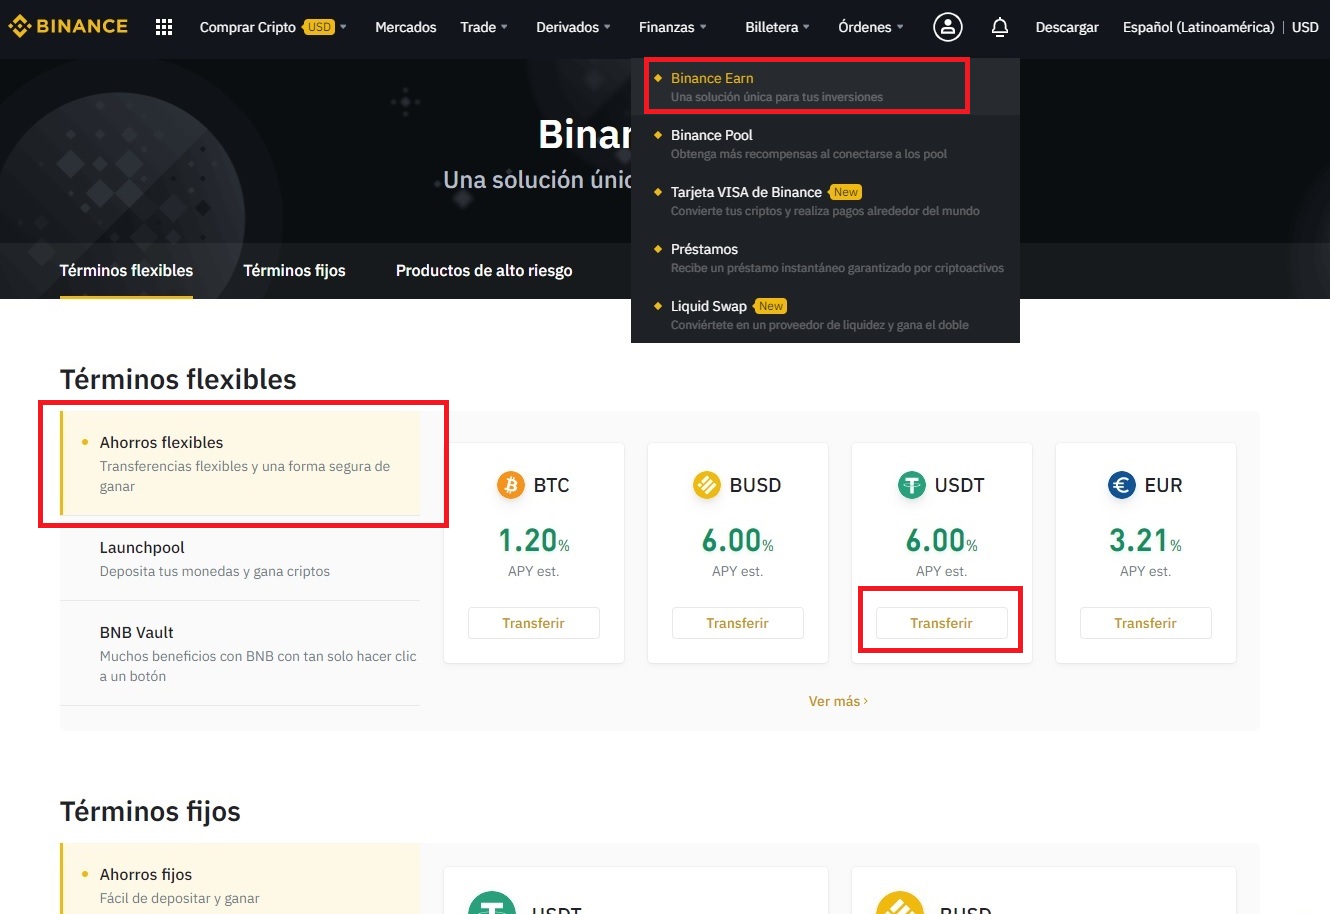The height and width of the screenshot is (914, 1330).
Task: Choose Préstamos from the menu
Action: [825, 257]
